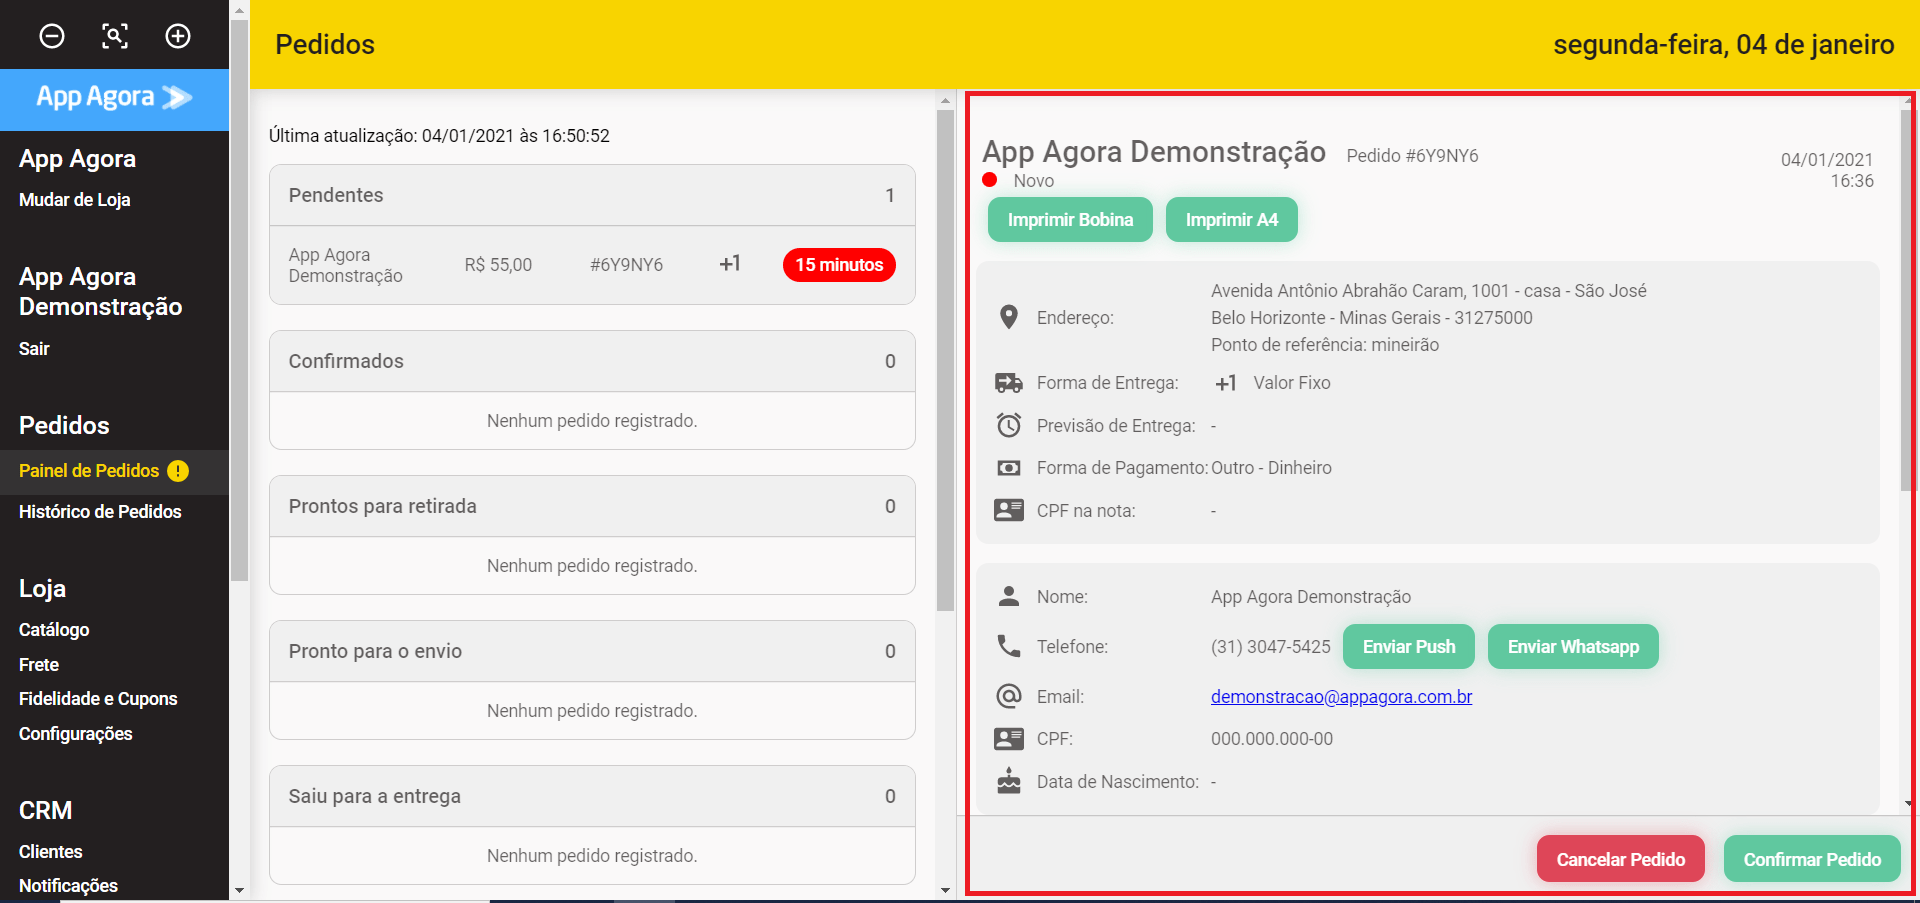The height and width of the screenshot is (903, 1920).
Task: Click the segunda-feira, 04 de janeiro date
Action: coord(1724,45)
